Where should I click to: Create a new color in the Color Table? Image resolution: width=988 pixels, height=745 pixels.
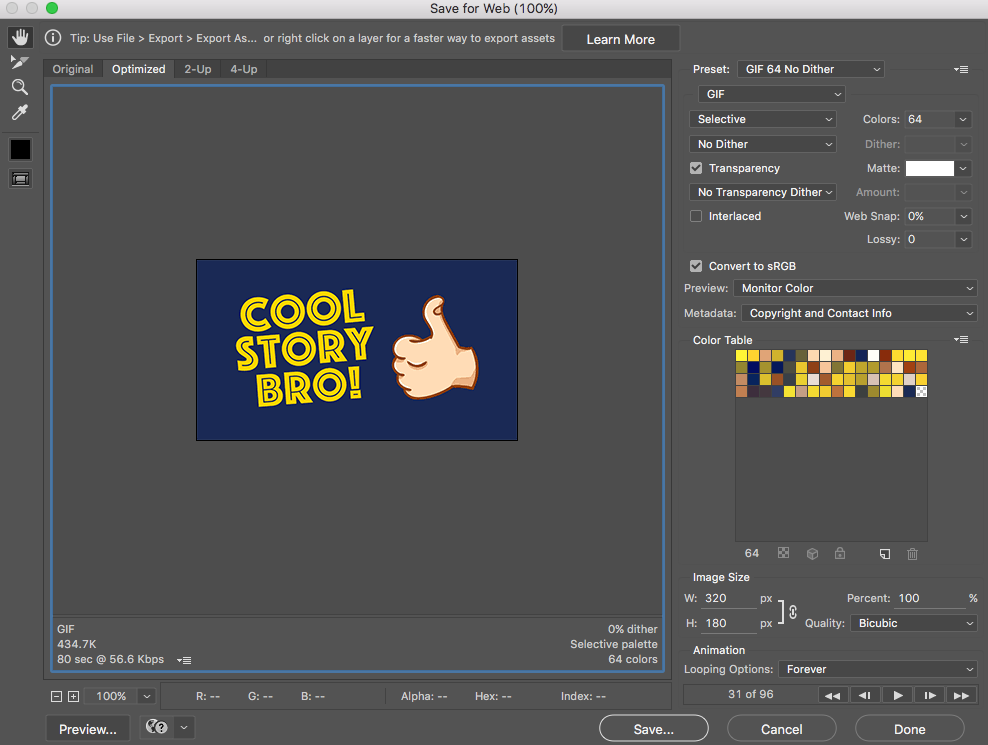coord(884,553)
